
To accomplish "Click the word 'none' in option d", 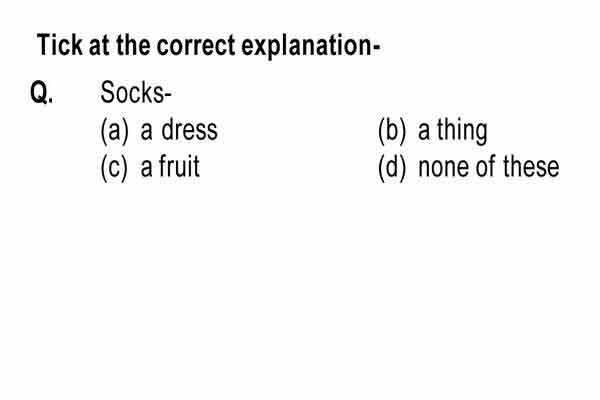I will [x=443, y=169].
